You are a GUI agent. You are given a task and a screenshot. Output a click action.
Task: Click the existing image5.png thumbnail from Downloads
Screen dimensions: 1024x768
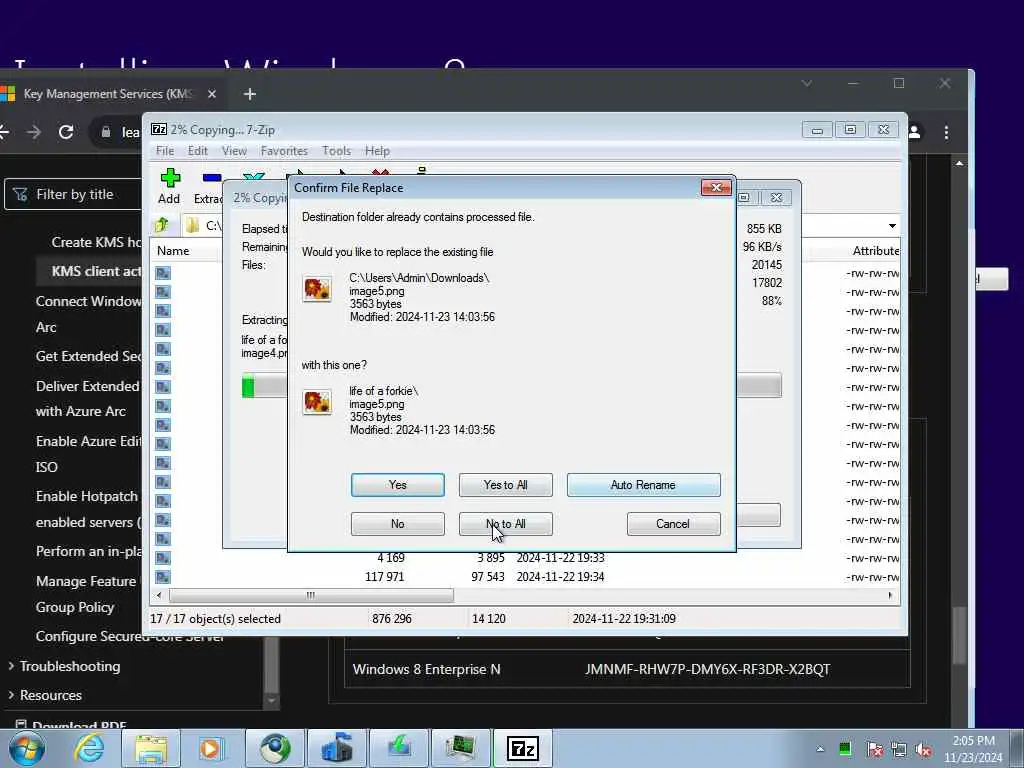(317, 289)
